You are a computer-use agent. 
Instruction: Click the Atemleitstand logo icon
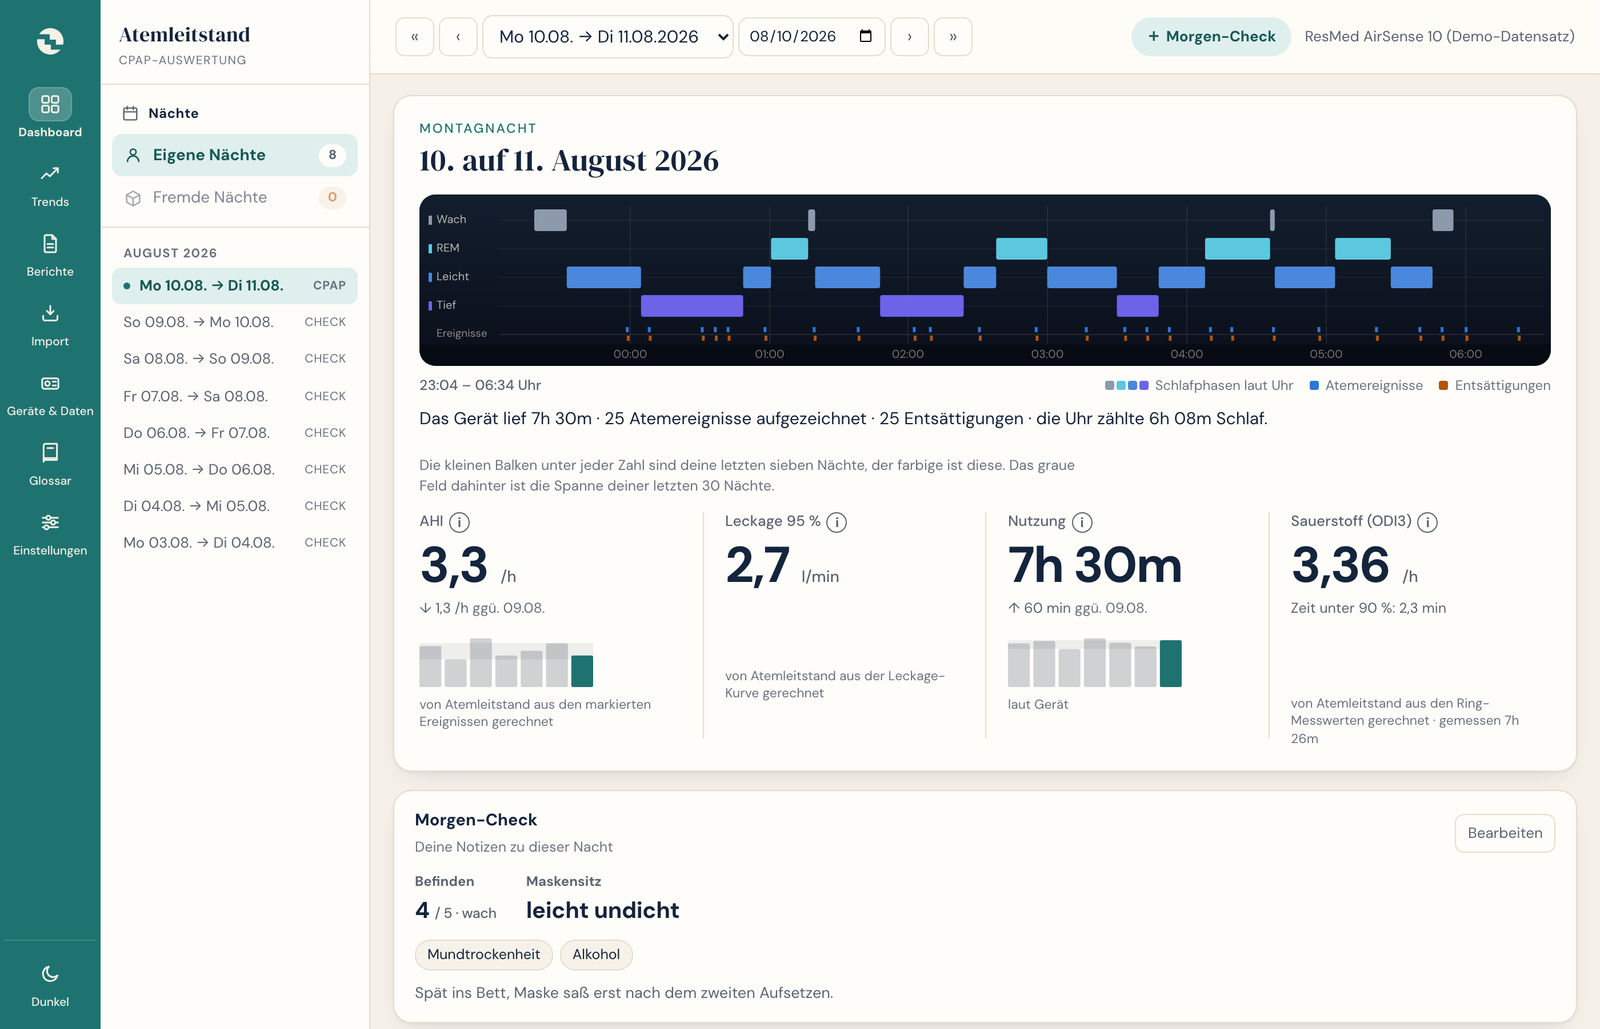pyautogui.click(x=50, y=41)
